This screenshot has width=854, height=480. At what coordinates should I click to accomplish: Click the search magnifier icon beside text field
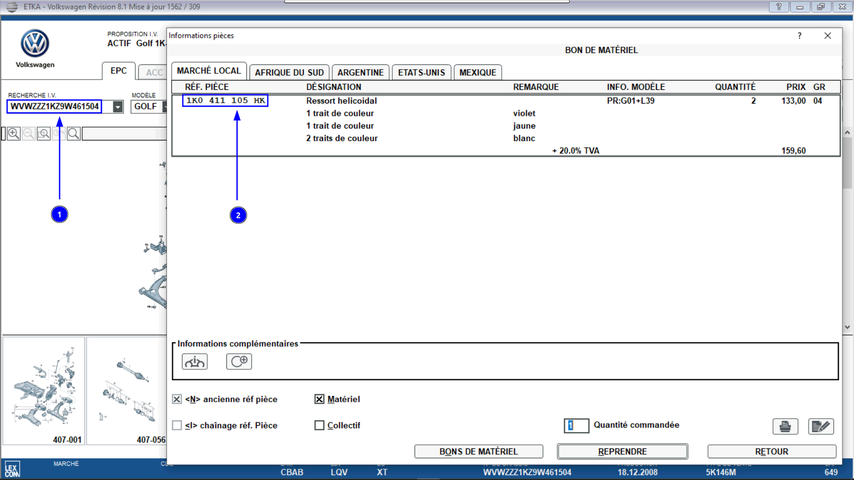point(74,133)
